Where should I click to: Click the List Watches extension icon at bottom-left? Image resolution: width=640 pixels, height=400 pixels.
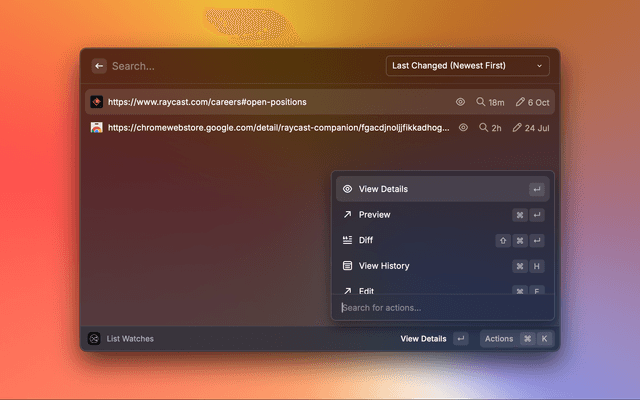coord(94,339)
